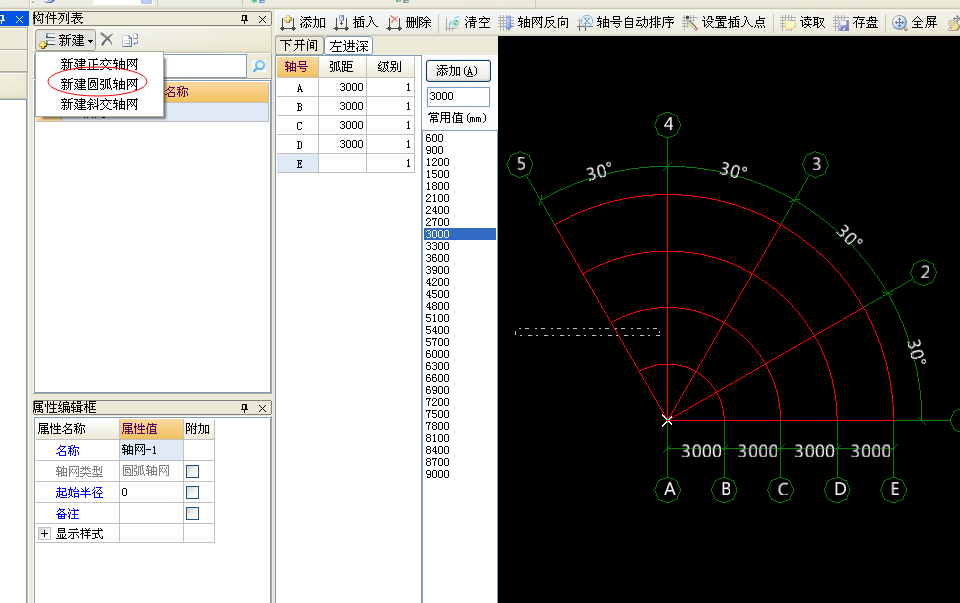
Task: Choose common value 2400 from list
Action: tap(459, 210)
